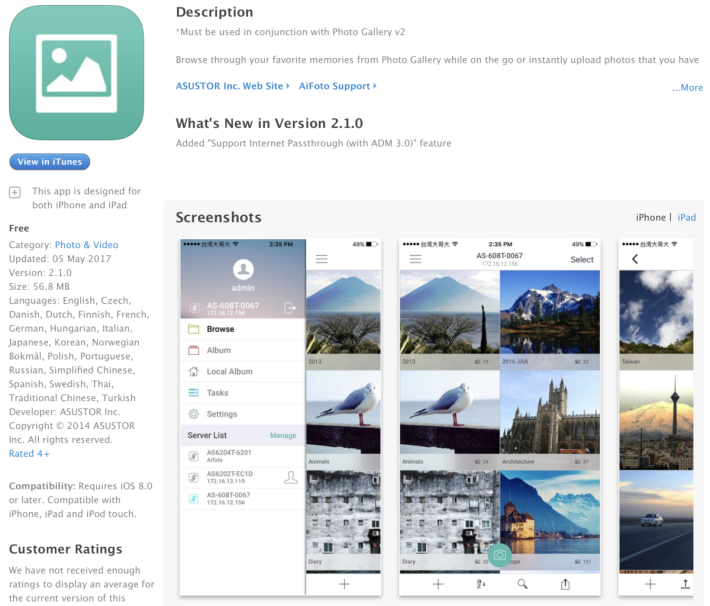The height and width of the screenshot is (606, 710).
Task: Open the Rated 4+ link
Action: coord(29,453)
